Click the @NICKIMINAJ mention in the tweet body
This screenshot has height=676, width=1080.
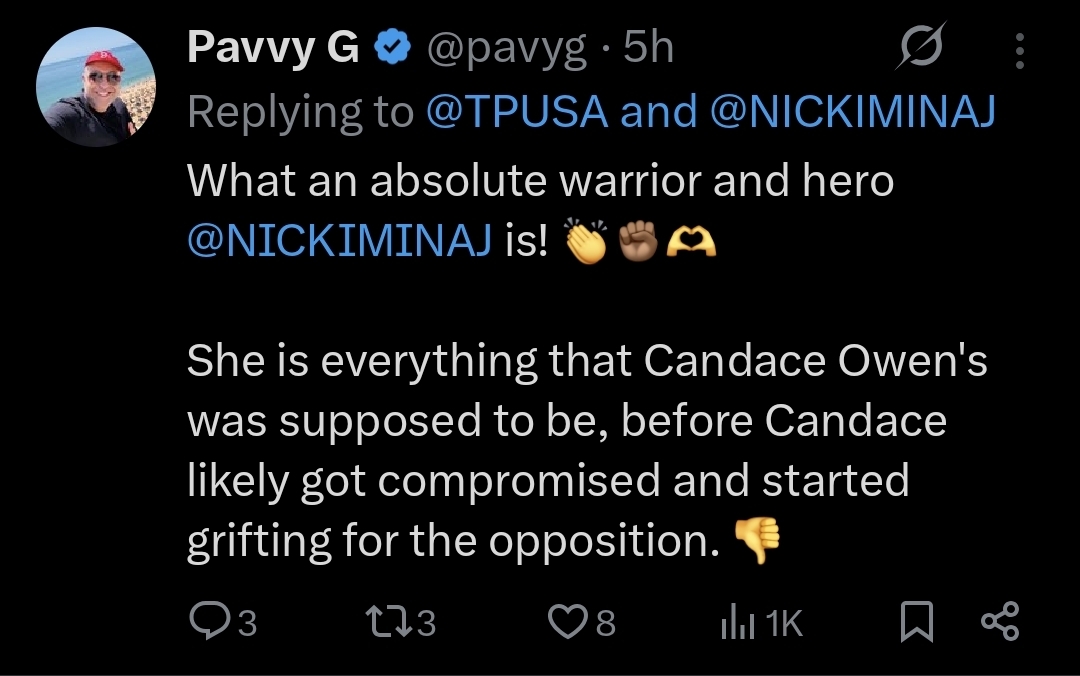click(339, 244)
